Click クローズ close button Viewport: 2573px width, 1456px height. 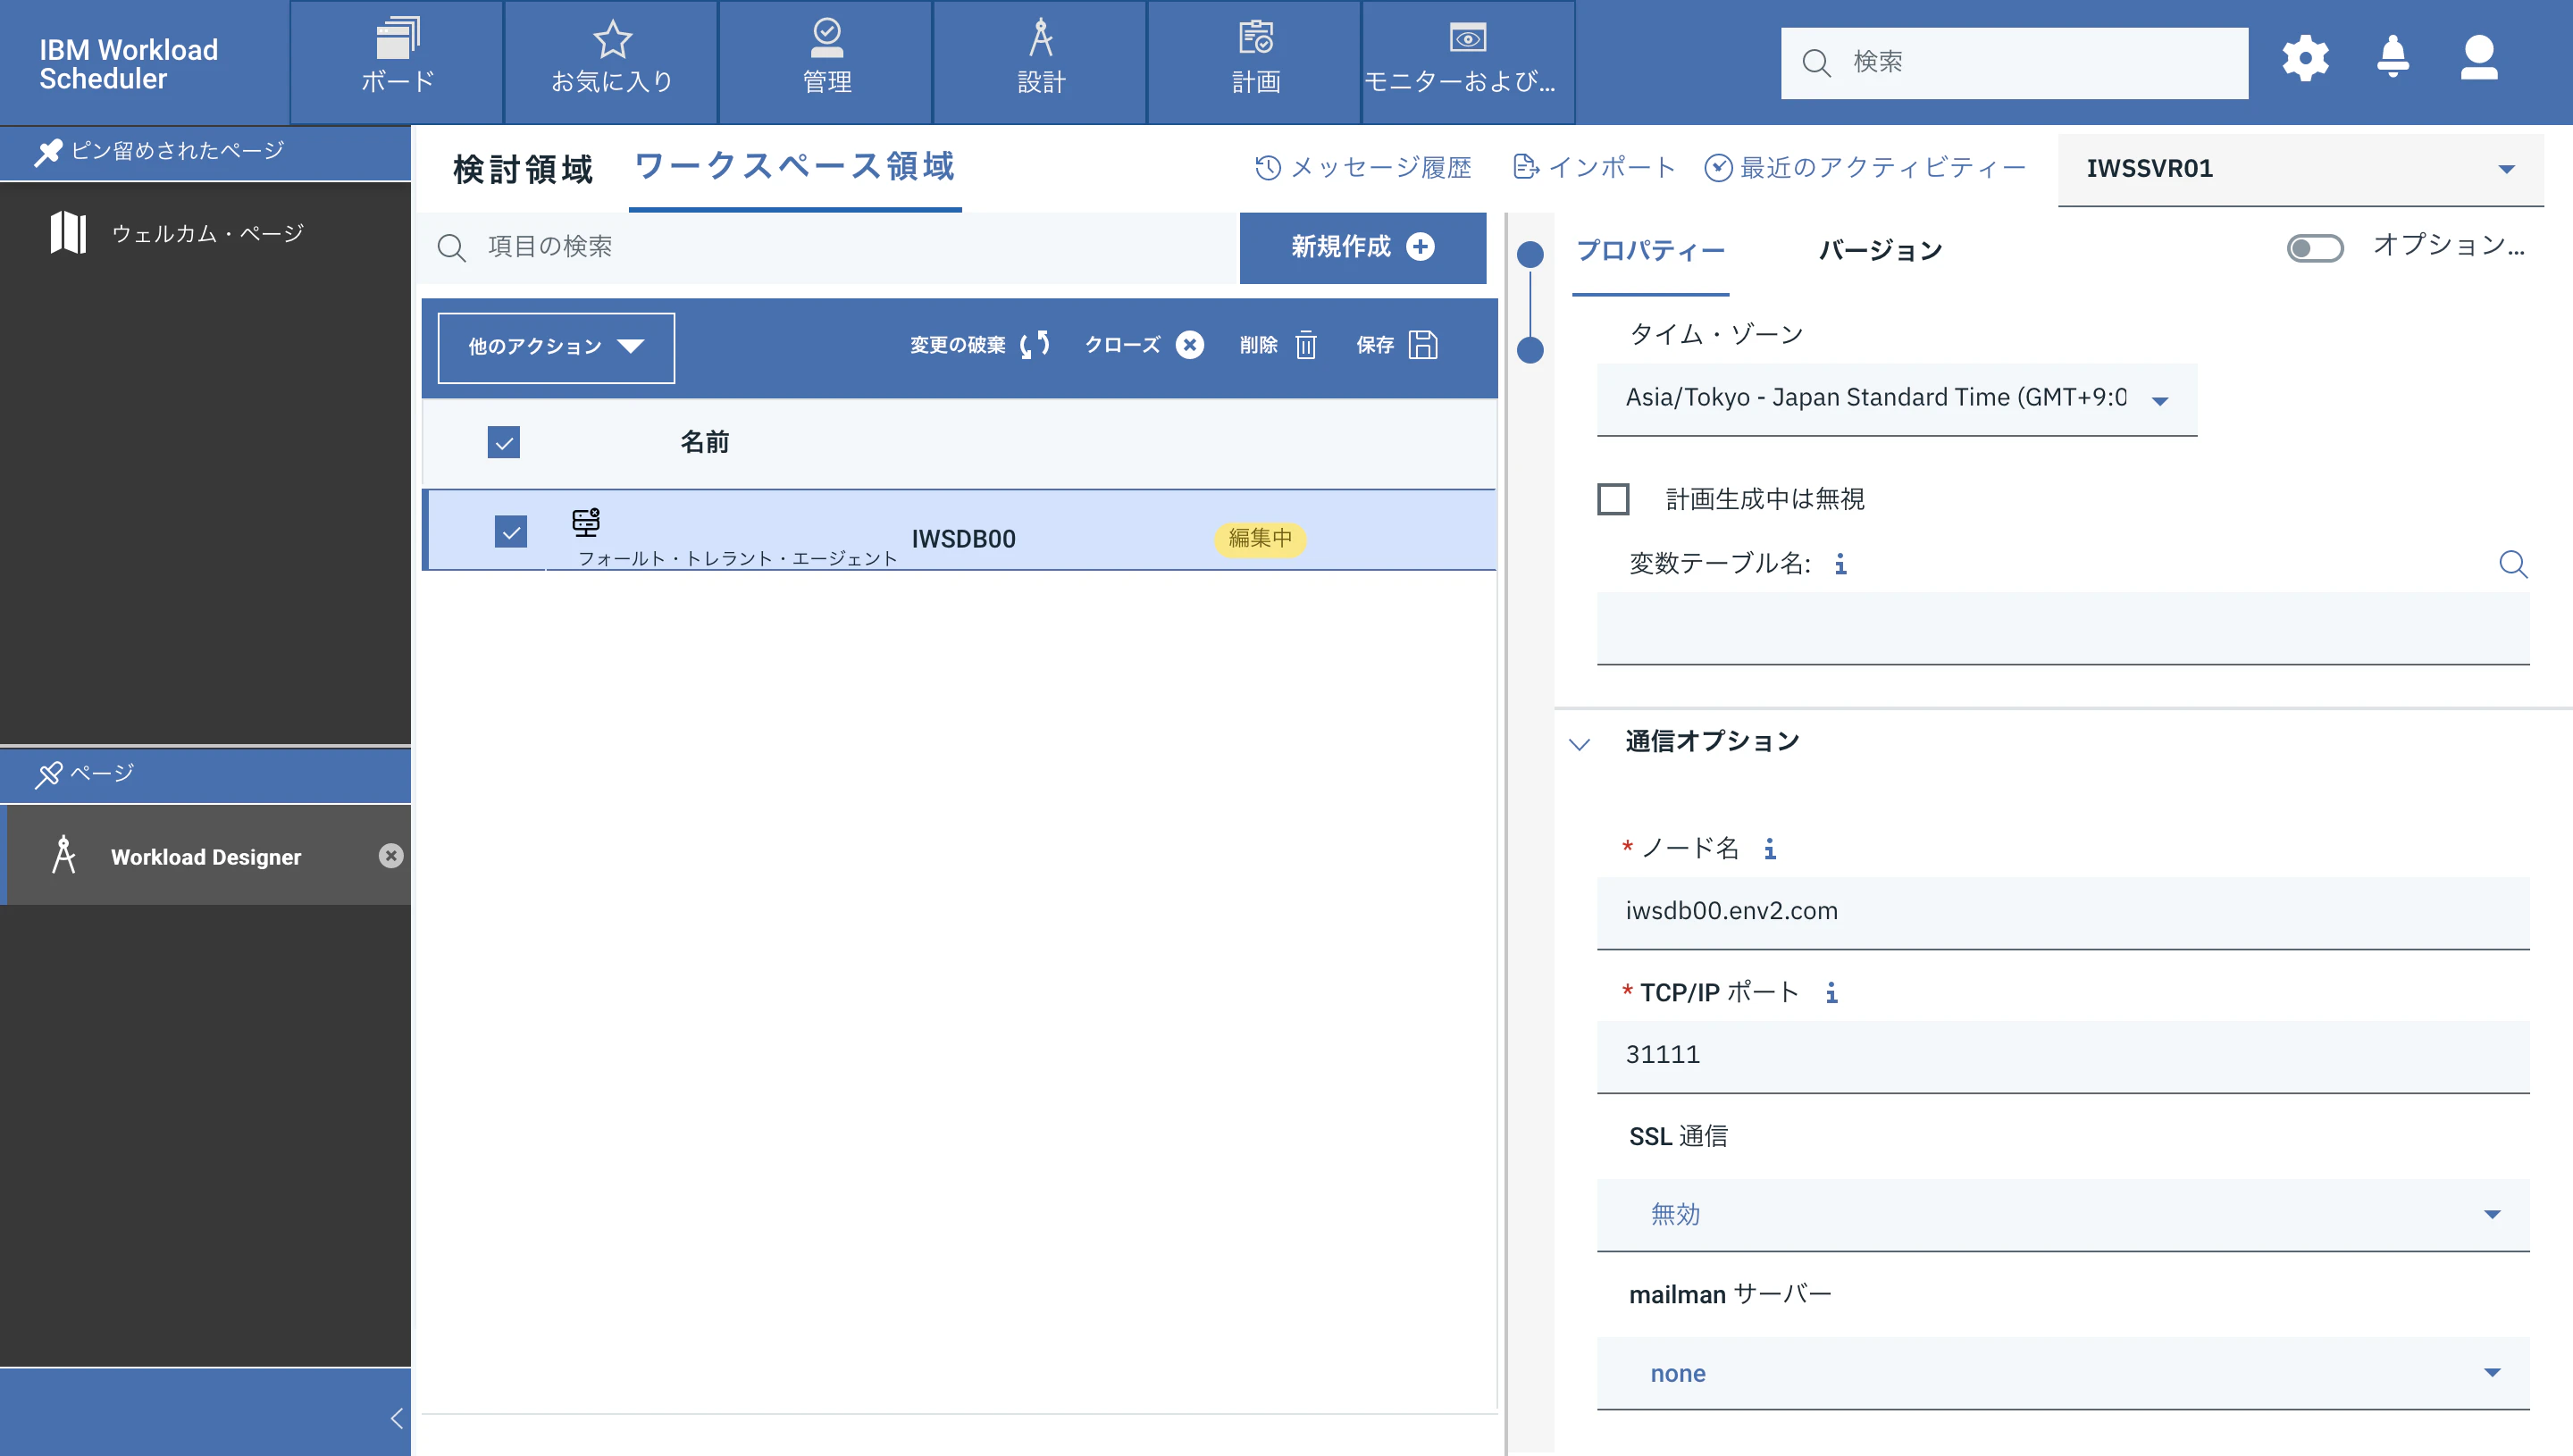[1144, 345]
